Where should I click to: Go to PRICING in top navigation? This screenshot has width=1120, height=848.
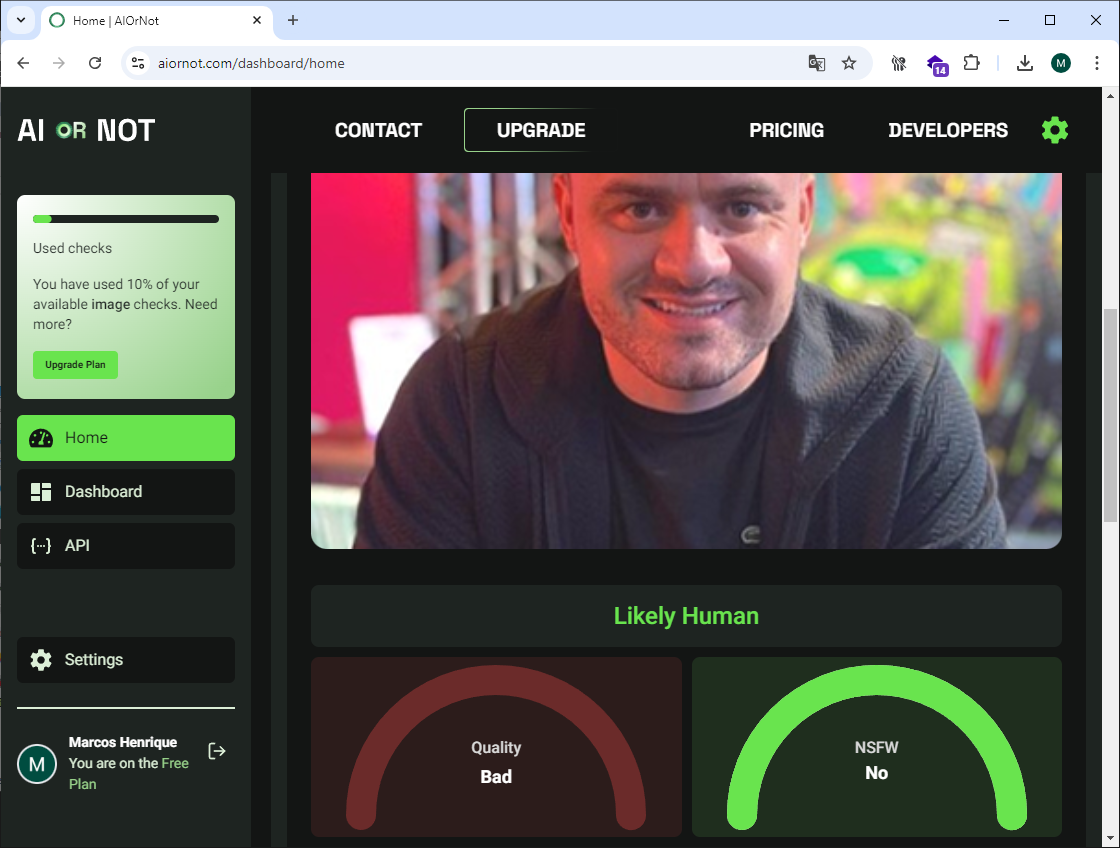pyautogui.click(x=786, y=130)
